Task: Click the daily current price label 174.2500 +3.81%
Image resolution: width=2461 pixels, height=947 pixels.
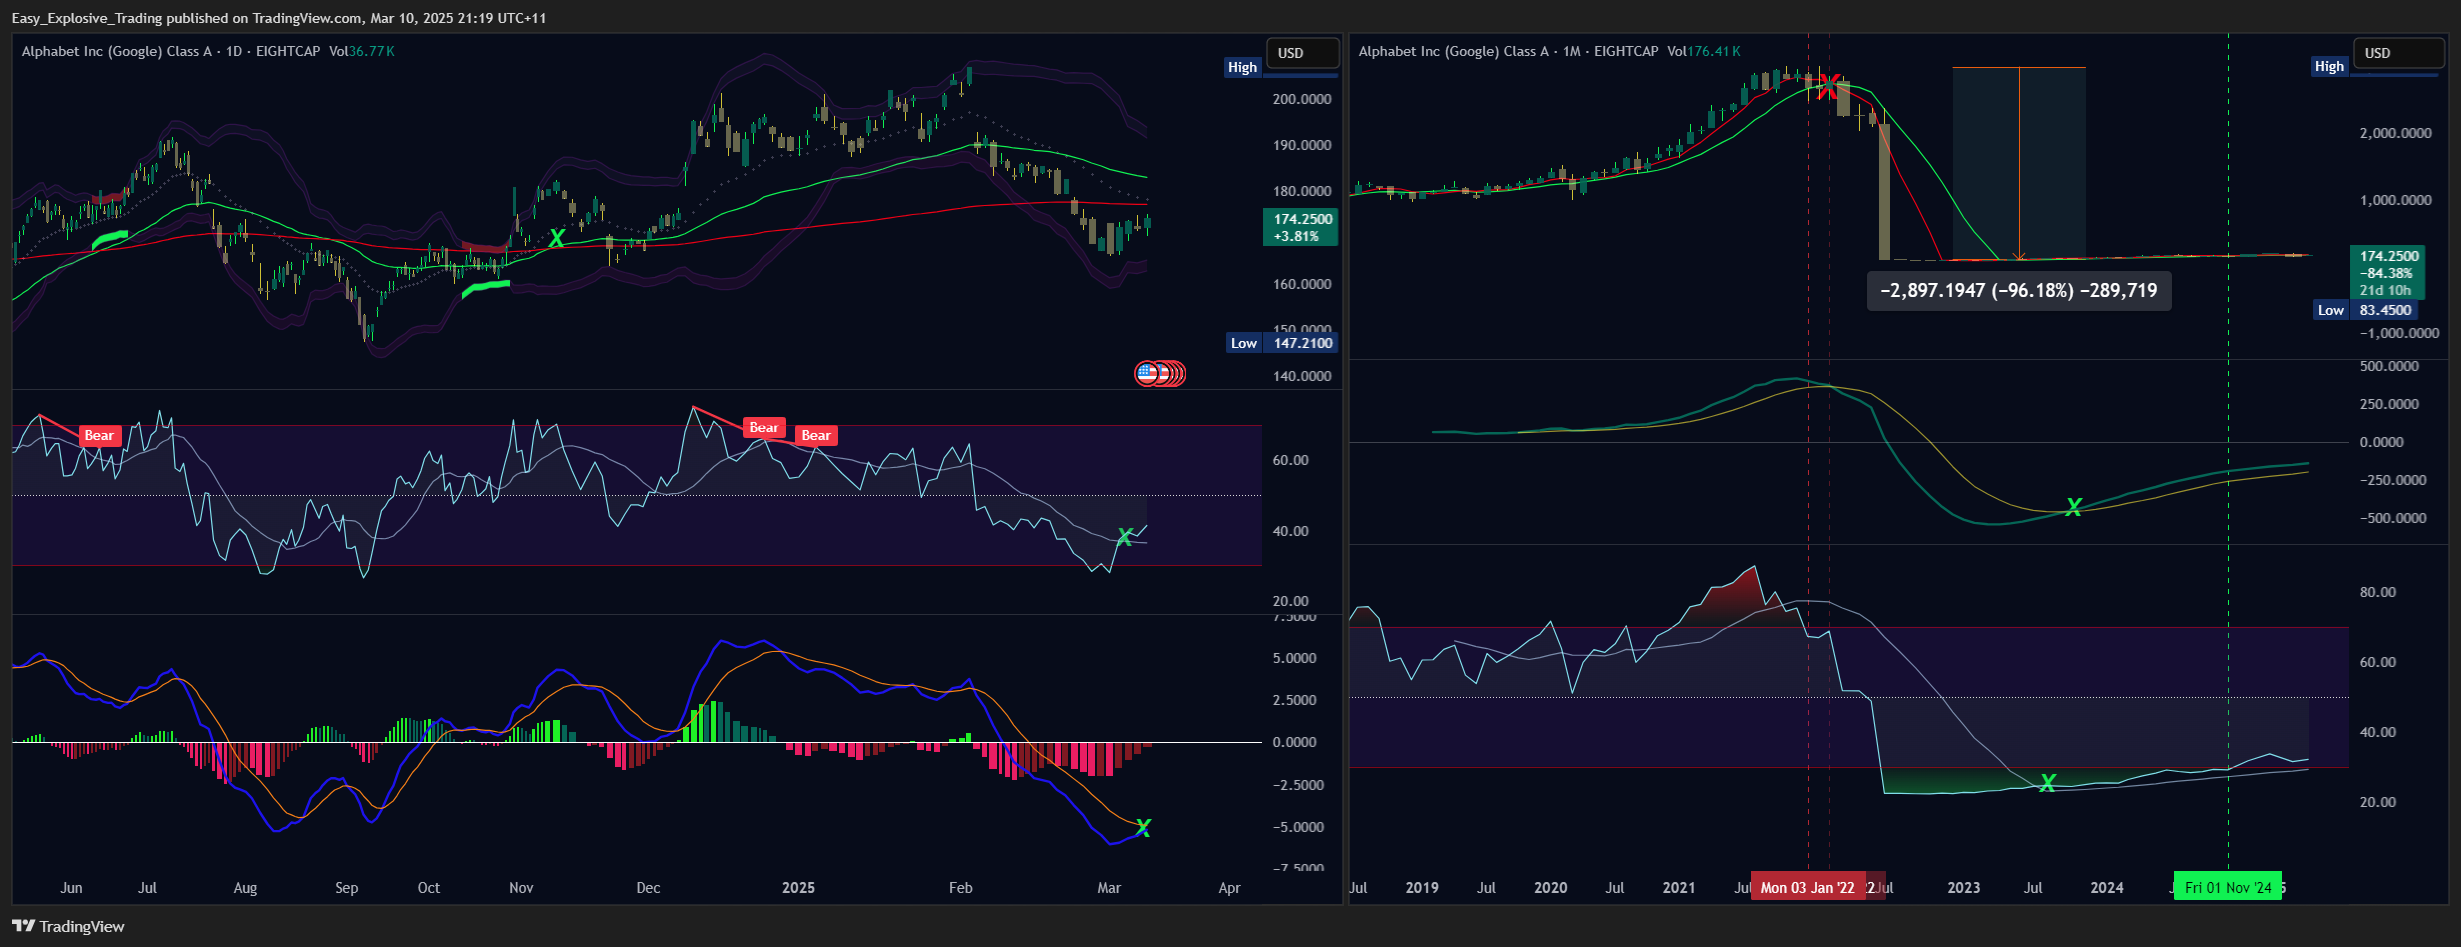Action: click(x=1302, y=227)
